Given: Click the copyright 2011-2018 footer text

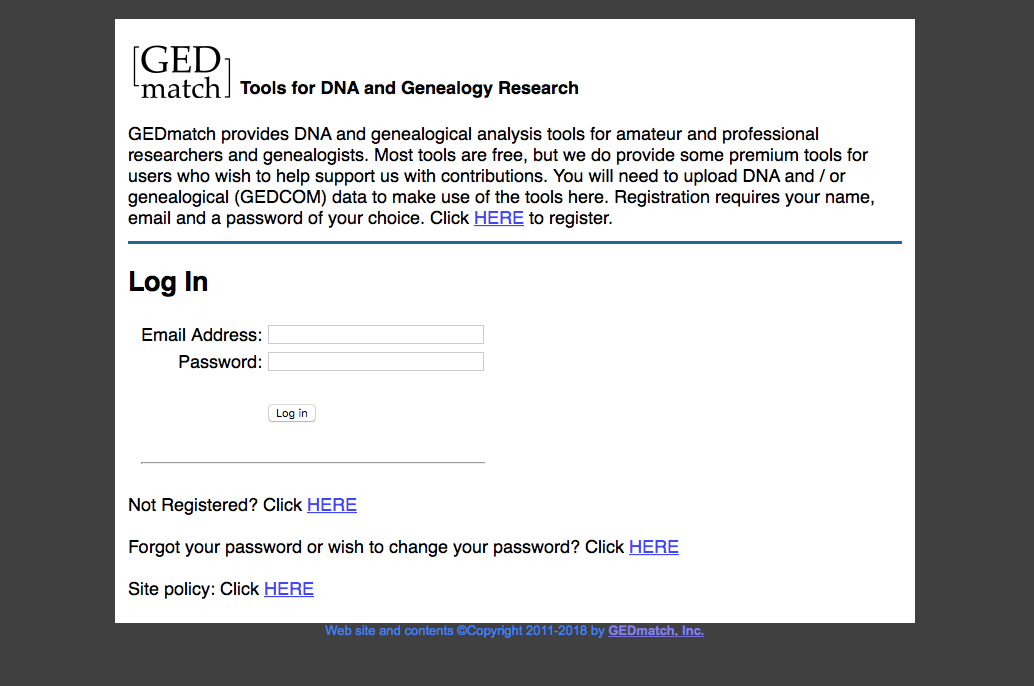Looking at the screenshot, I should click(465, 631).
